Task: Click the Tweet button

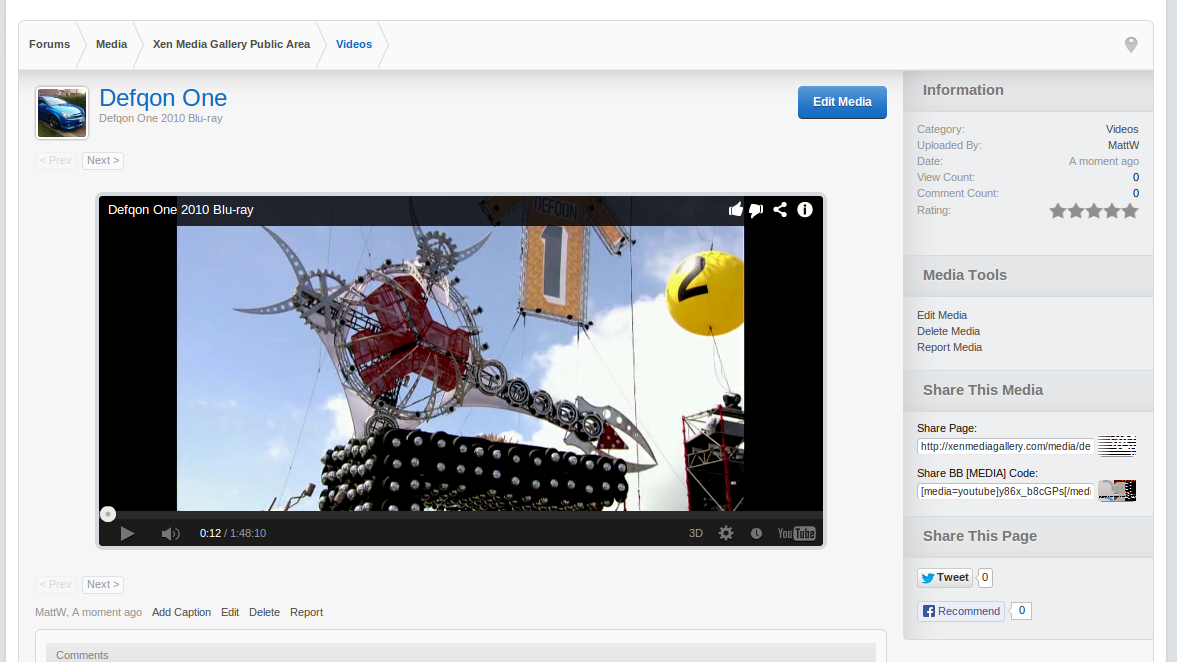Action: tap(944, 578)
